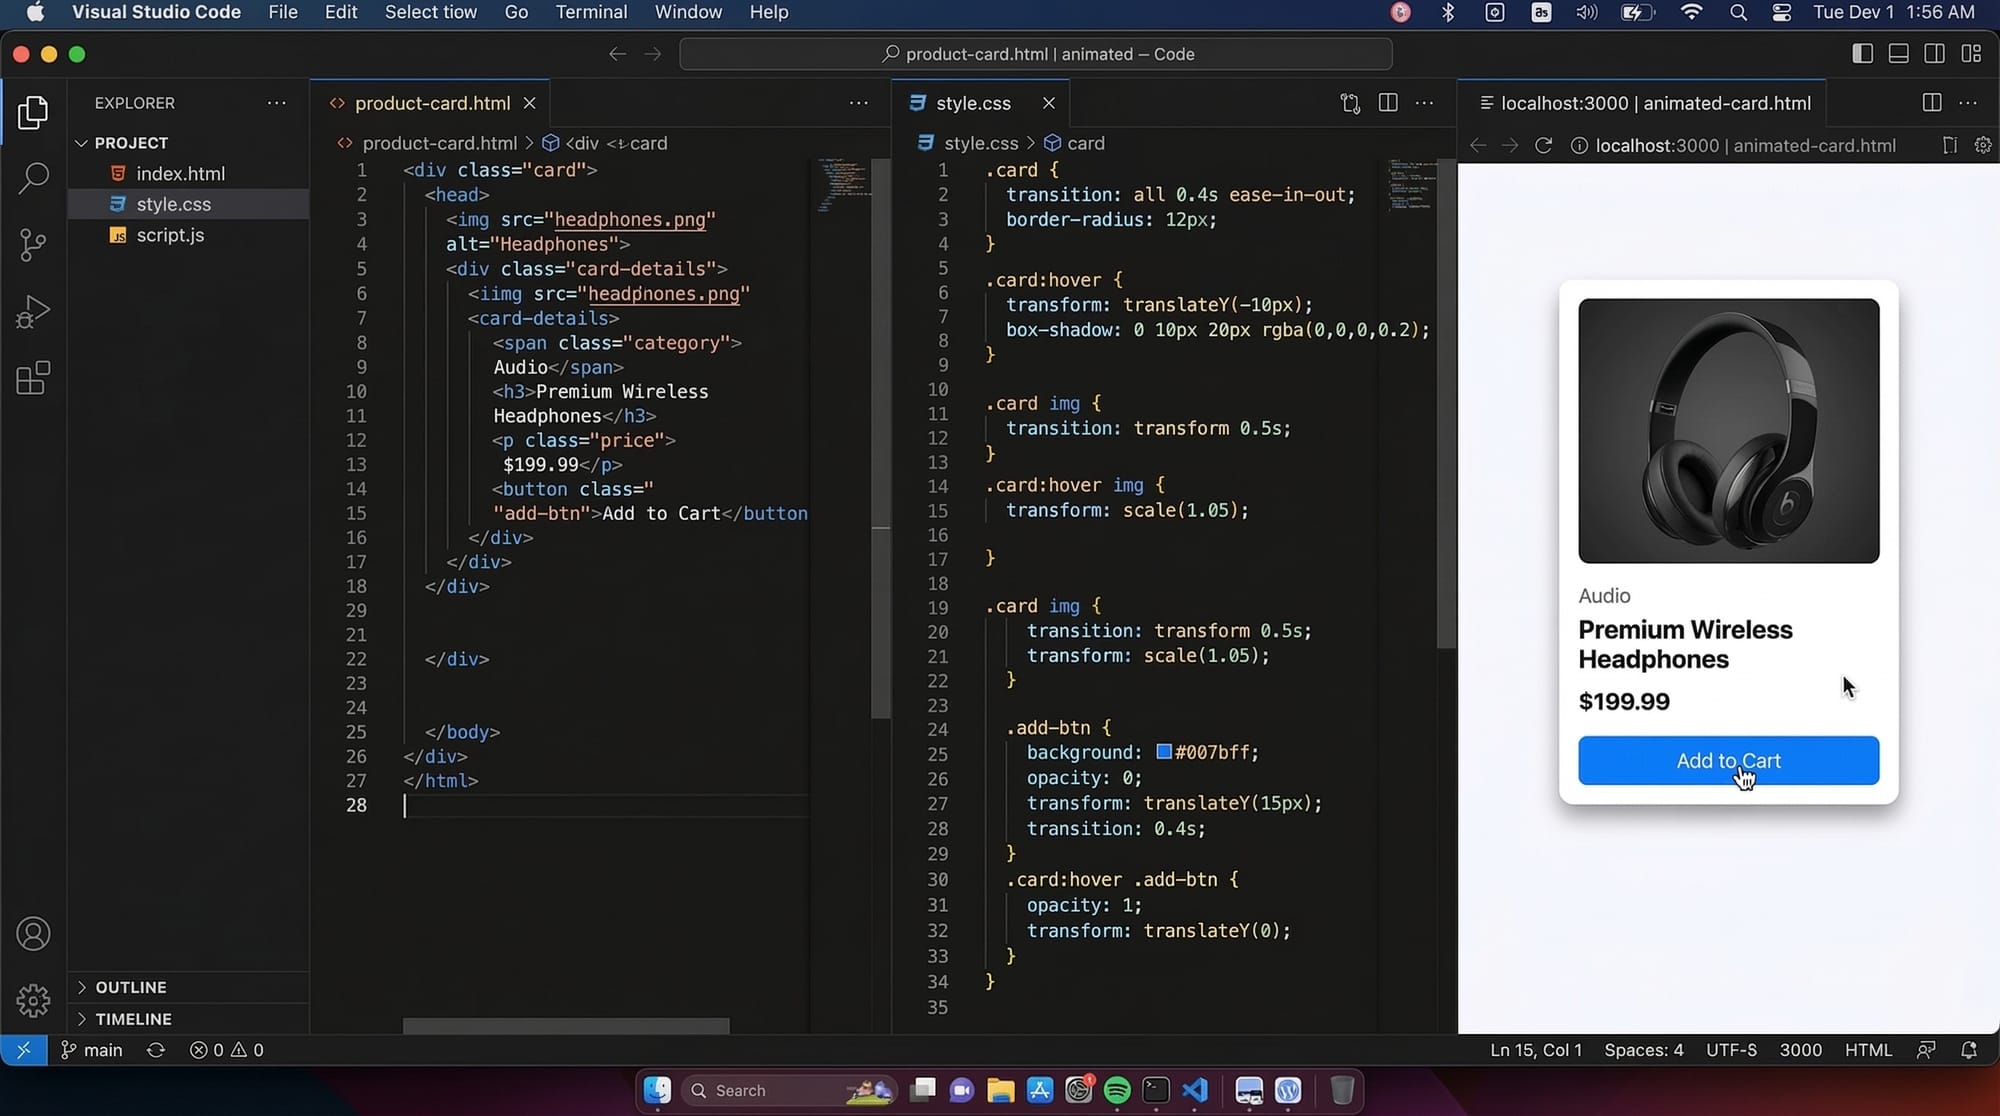Image resolution: width=2000 pixels, height=1116 pixels.
Task: Click the Add to Cart button
Action: click(x=1728, y=761)
